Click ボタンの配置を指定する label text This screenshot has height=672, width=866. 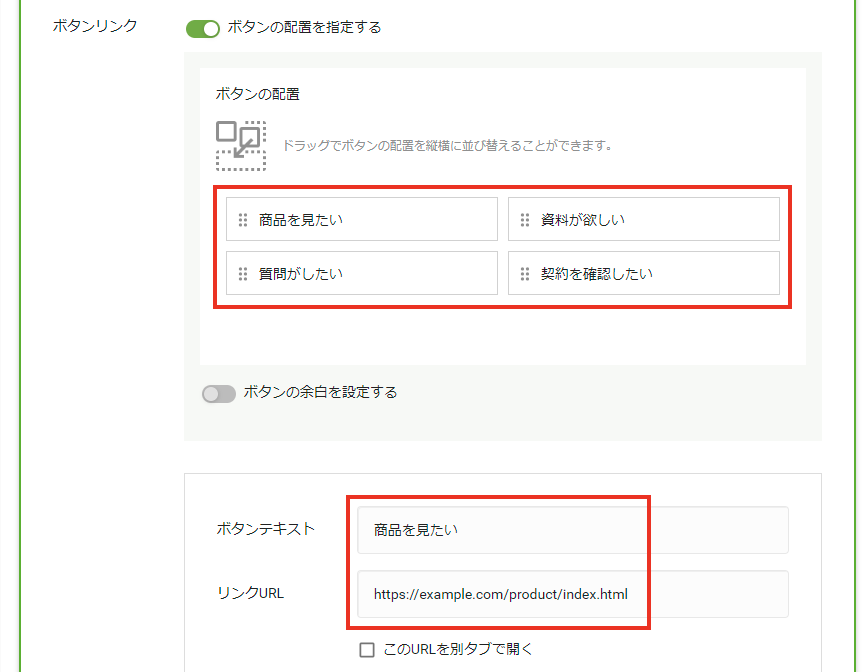pos(304,27)
